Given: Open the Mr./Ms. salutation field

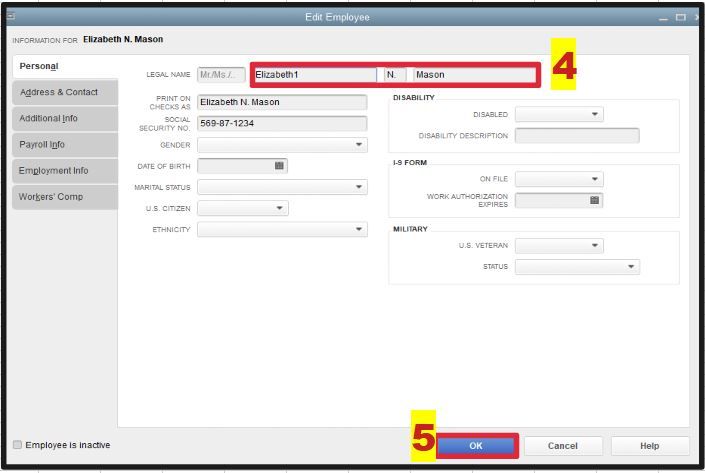Looking at the screenshot, I should coord(221,75).
